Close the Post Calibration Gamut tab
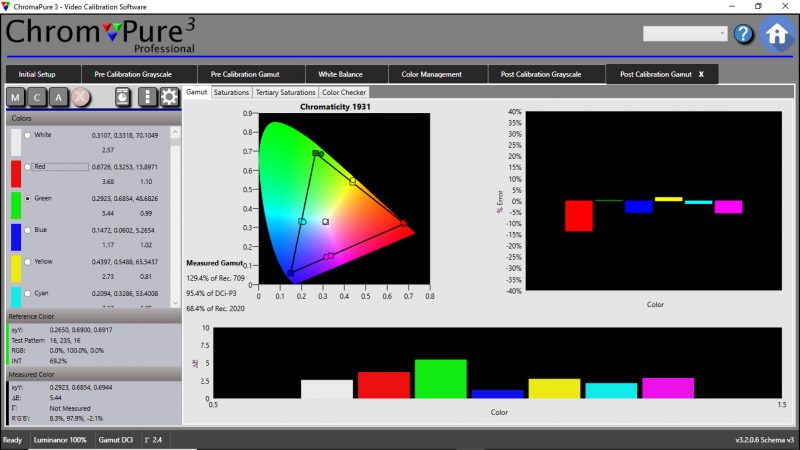 click(x=700, y=74)
